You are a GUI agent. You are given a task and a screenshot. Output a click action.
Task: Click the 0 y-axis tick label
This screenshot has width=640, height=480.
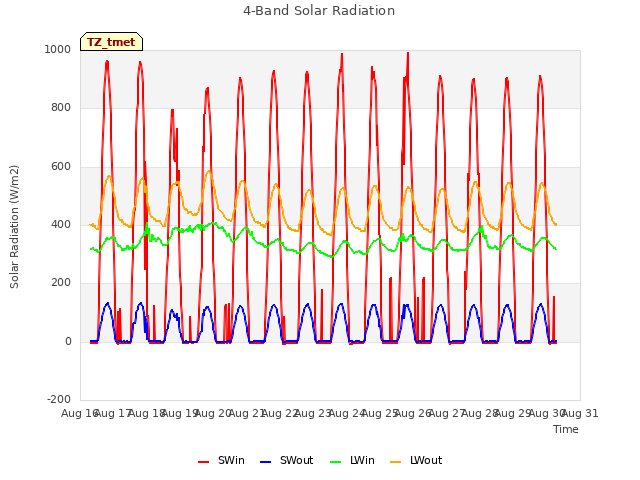tap(68, 341)
